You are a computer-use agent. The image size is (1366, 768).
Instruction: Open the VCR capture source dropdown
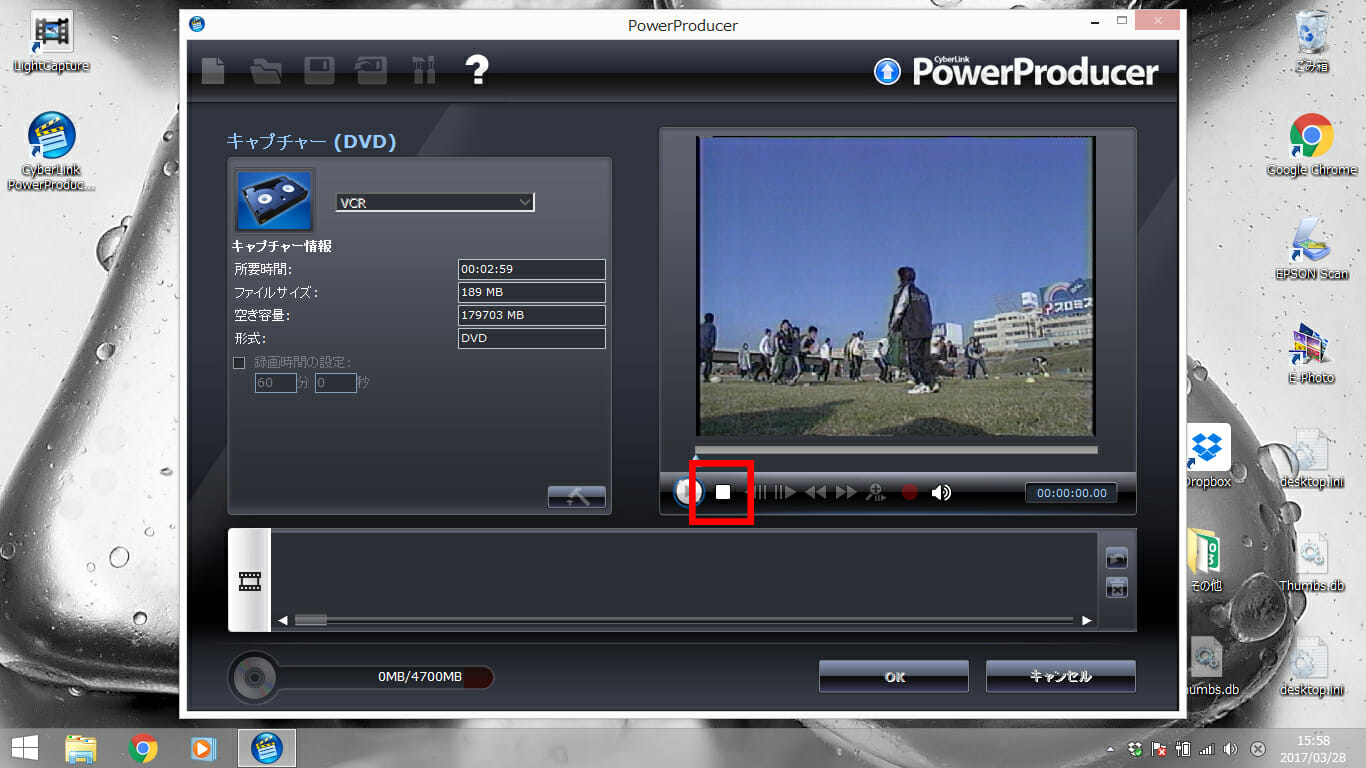pyautogui.click(x=435, y=203)
